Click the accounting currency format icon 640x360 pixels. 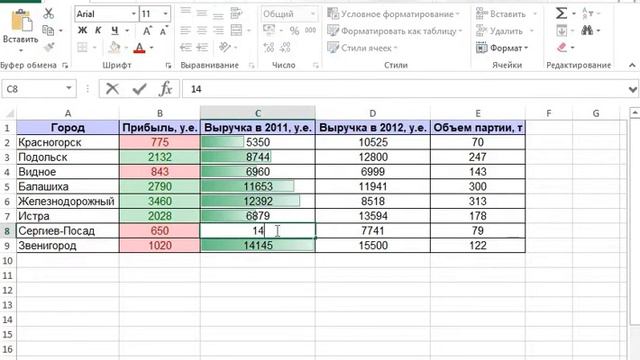269,31
